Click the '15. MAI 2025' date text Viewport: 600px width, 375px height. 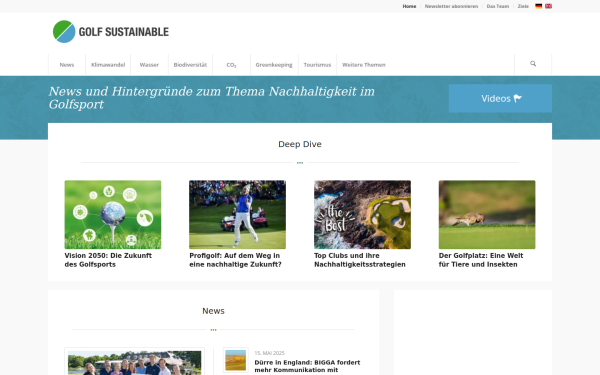coord(269,353)
